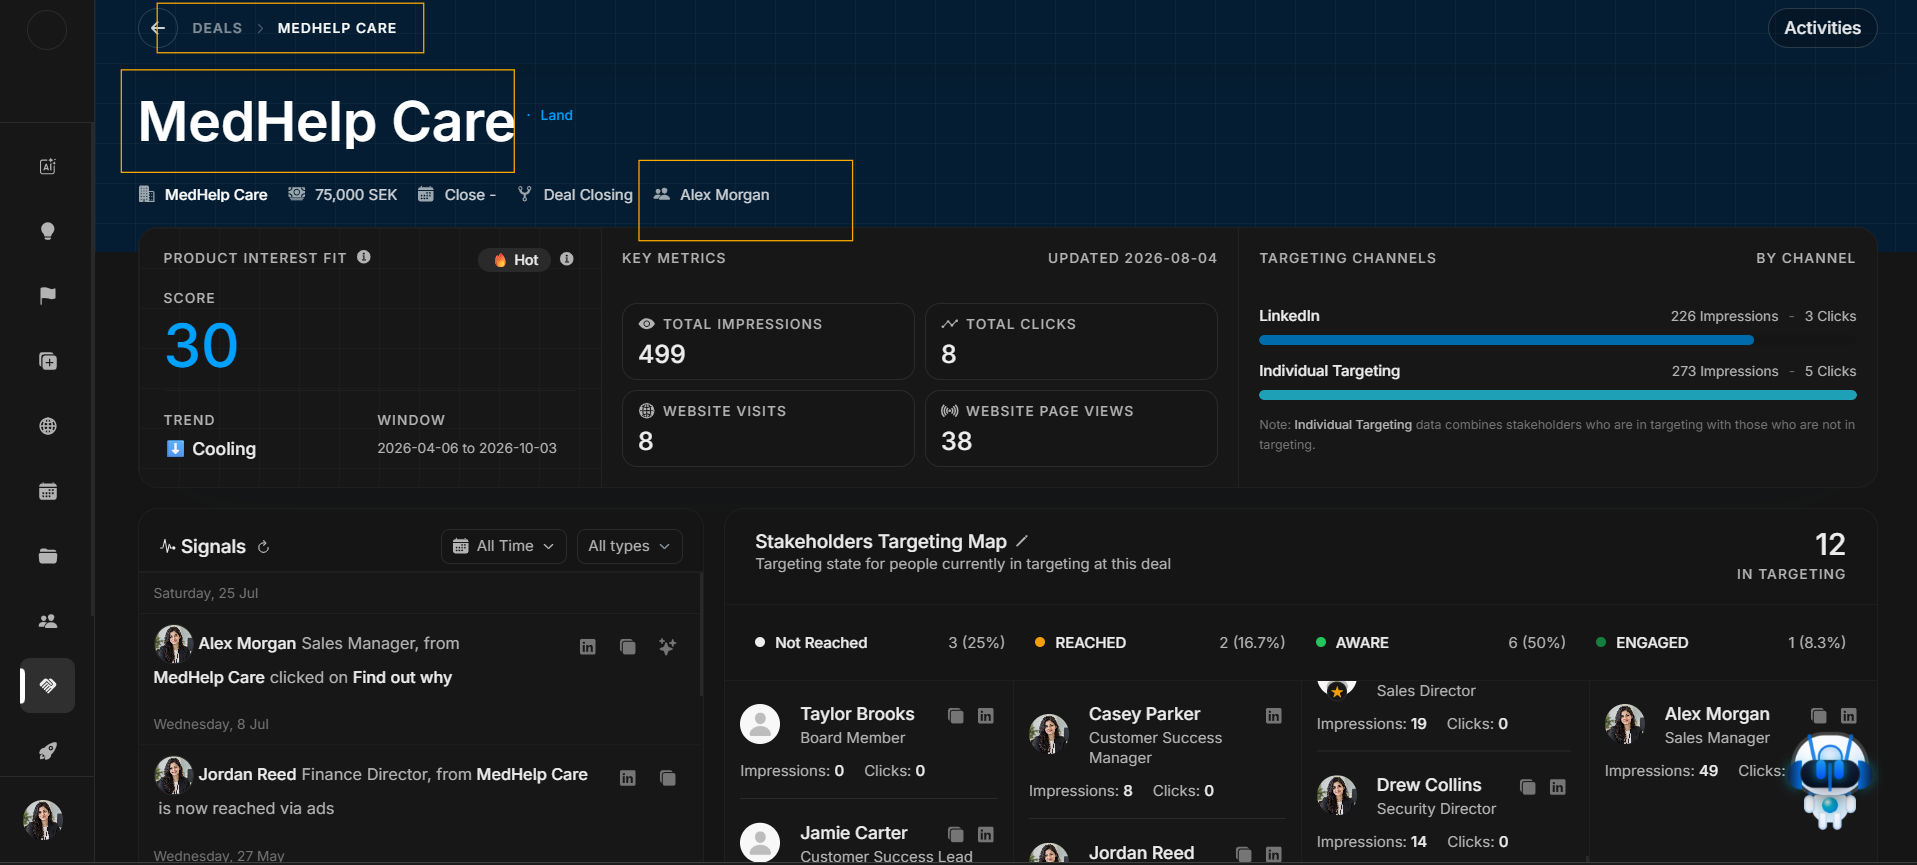Click the Close date field

click(470, 195)
